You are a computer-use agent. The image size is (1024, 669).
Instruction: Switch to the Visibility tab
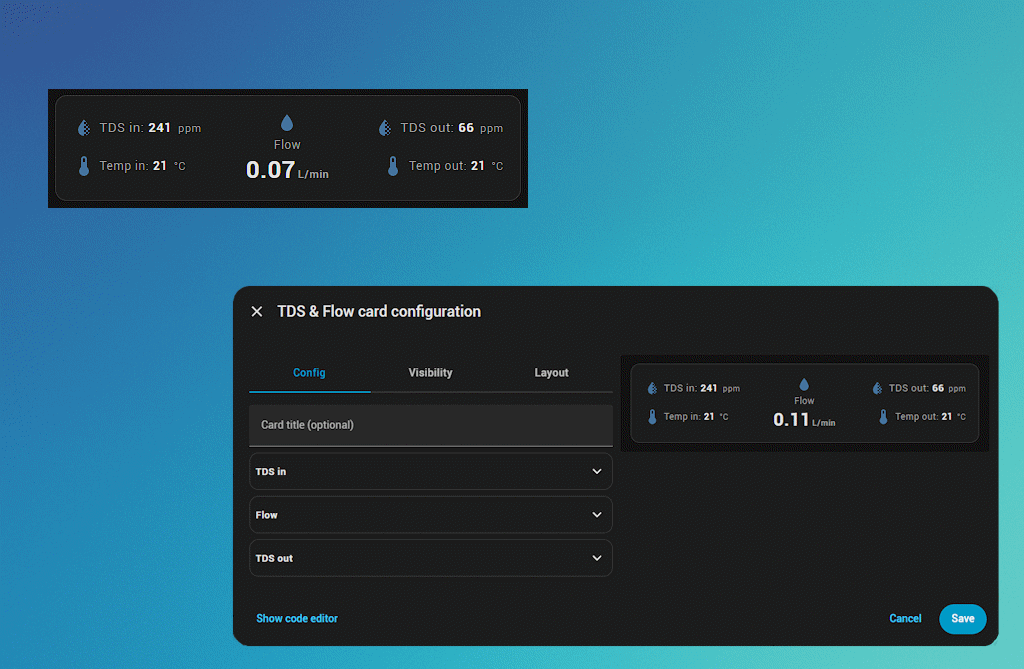(x=430, y=372)
